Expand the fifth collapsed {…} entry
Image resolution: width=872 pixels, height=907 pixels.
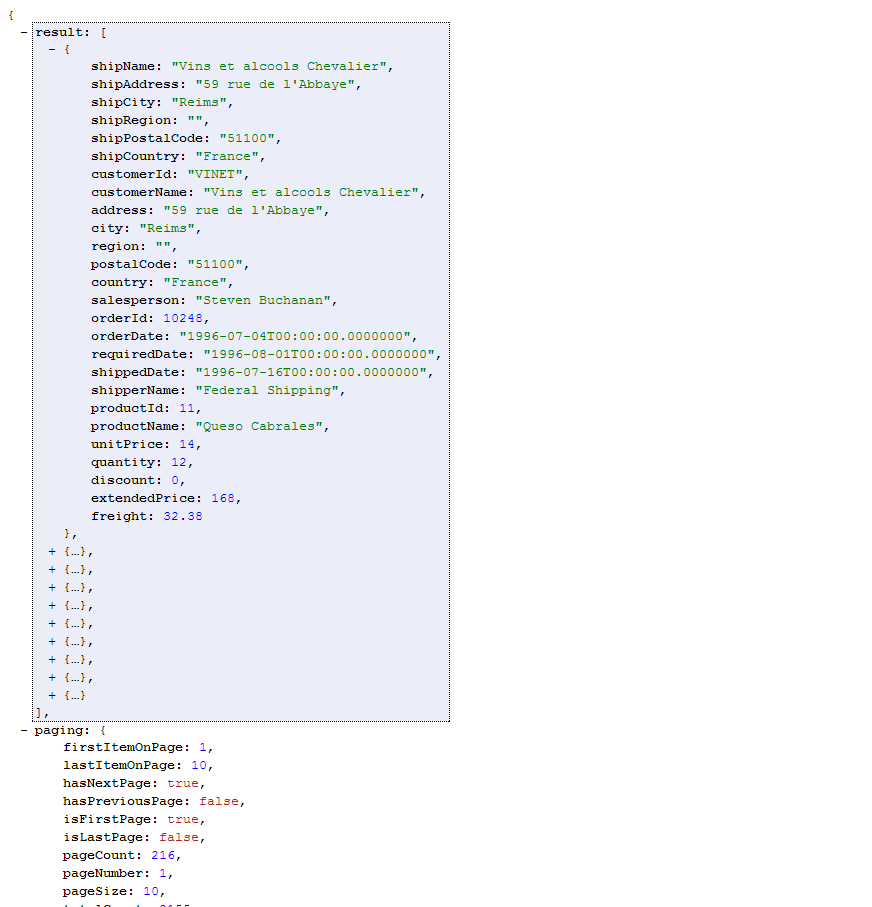[x=51, y=623]
